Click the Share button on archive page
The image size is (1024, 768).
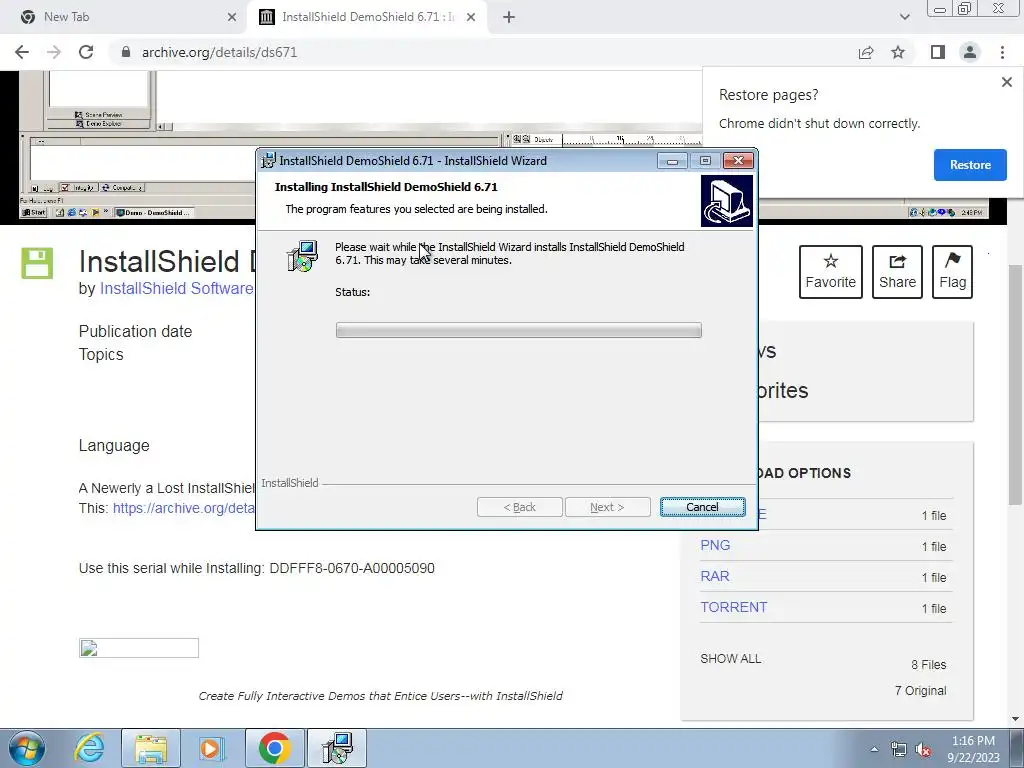pos(897,272)
